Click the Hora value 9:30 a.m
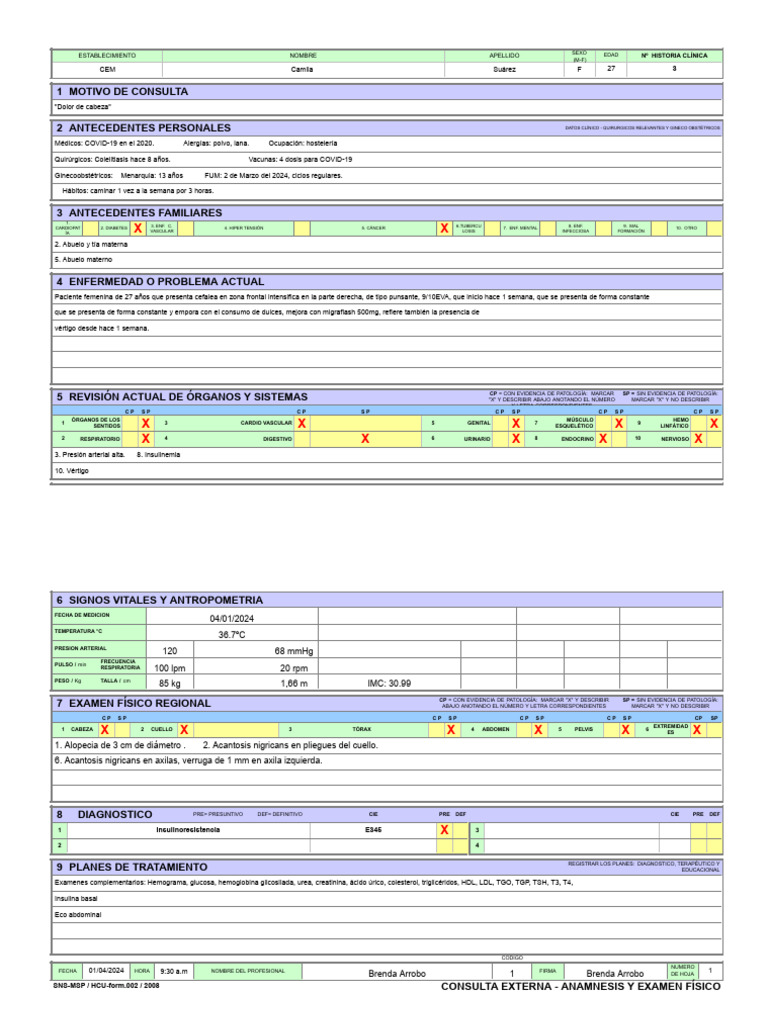Image resolution: width=768 pixels, height=1024 pixels. [x=174, y=972]
